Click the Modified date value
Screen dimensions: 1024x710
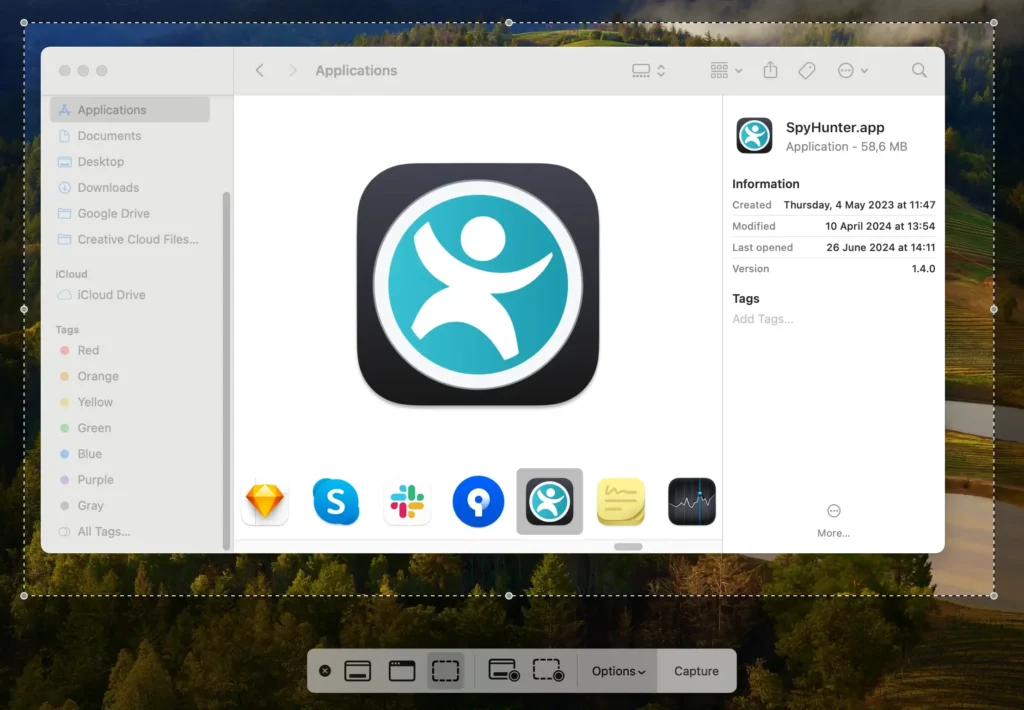coord(880,226)
